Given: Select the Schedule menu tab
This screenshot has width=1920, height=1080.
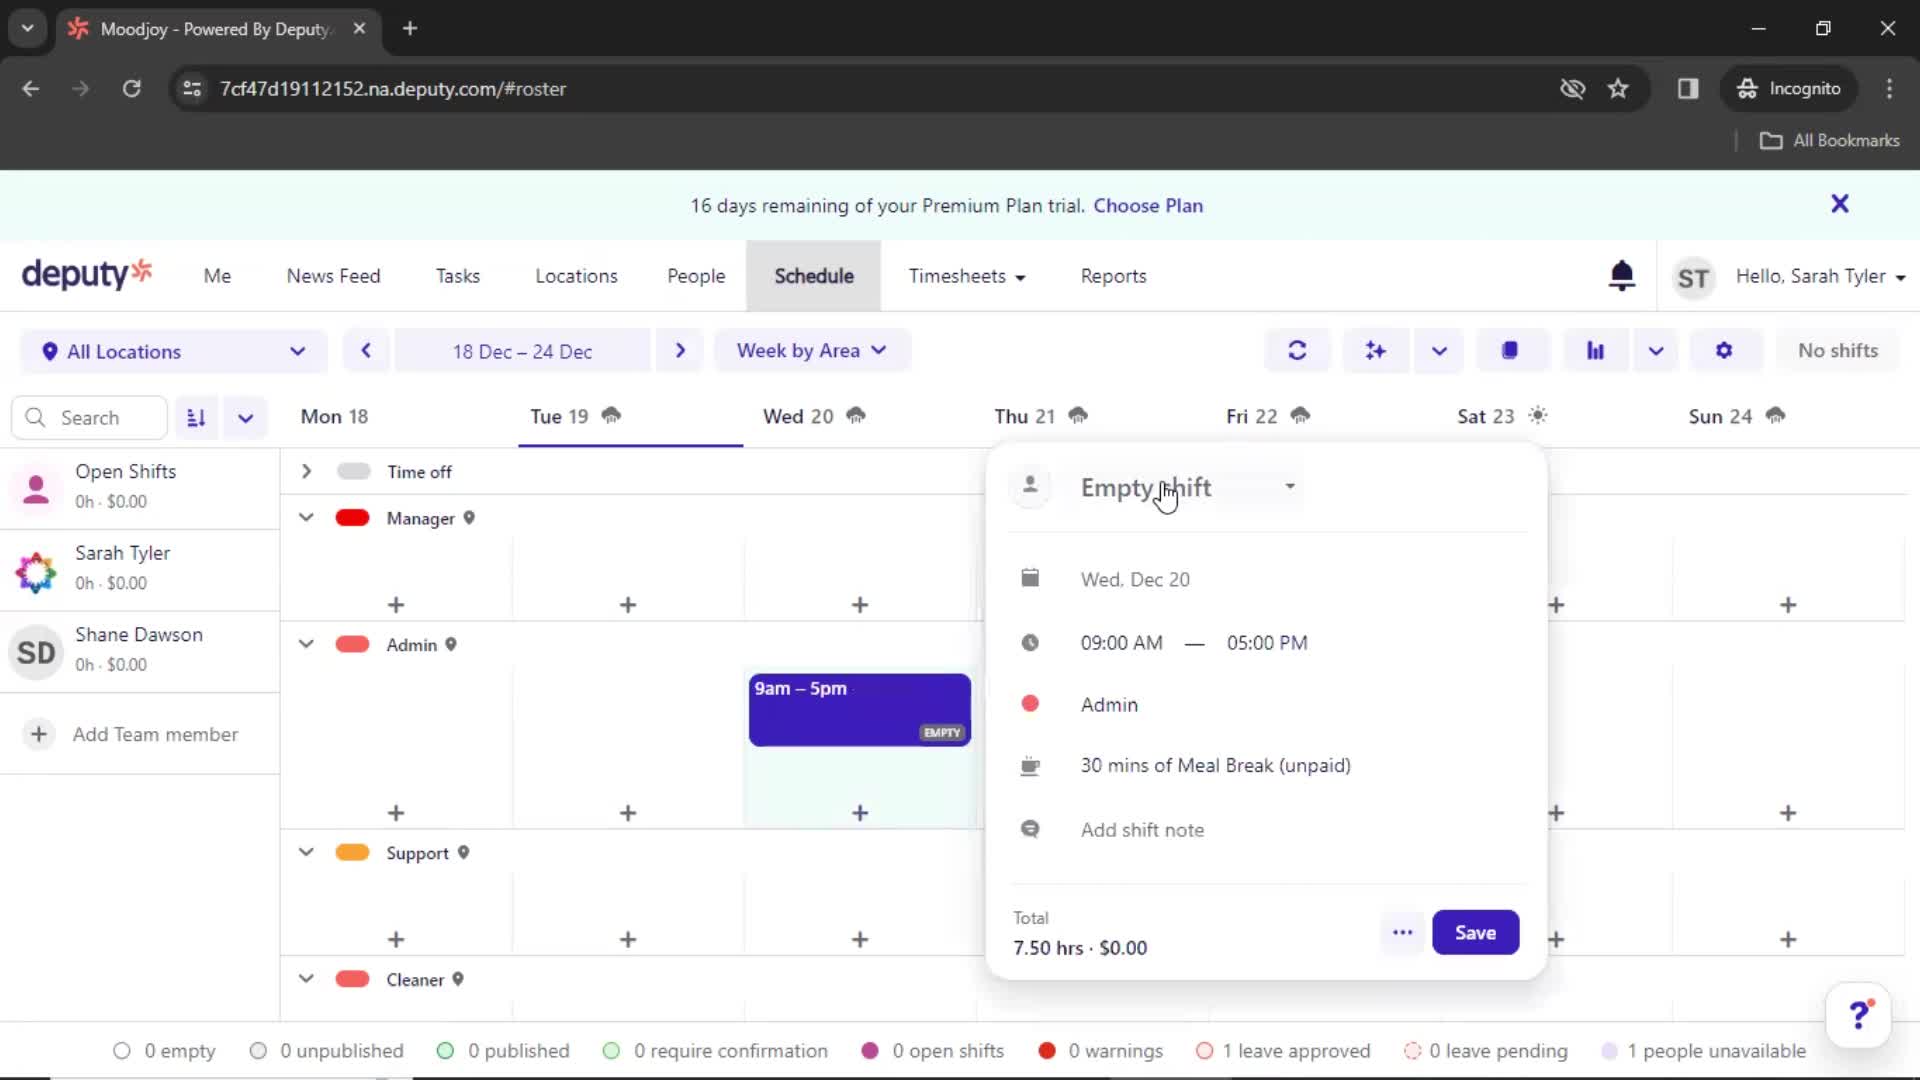Looking at the screenshot, I should 814,276.
